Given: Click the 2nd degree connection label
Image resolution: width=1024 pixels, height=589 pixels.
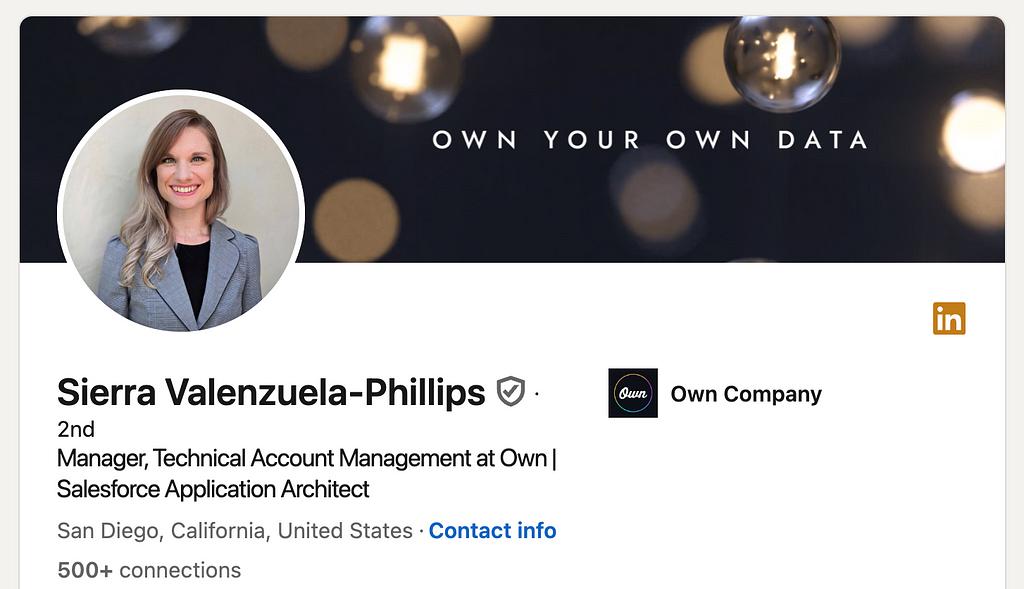Looking at the screenshot, I should 76,429.
